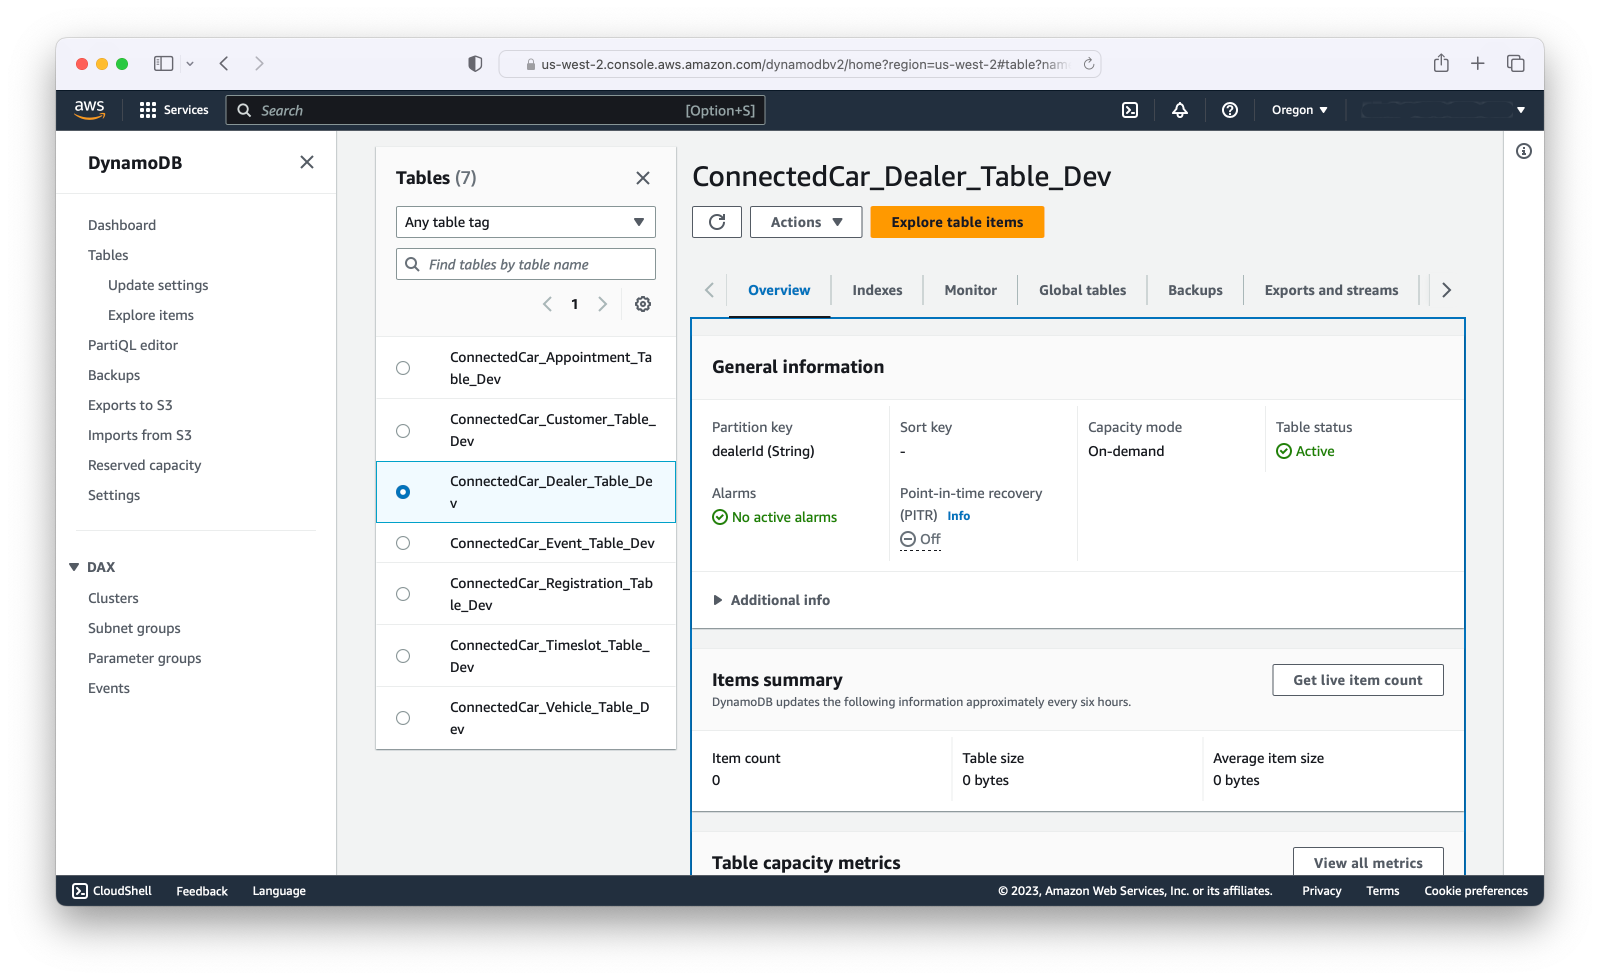Go to previous page of tables
Viewport: 1600px width, 980px height.
(547, 304)
